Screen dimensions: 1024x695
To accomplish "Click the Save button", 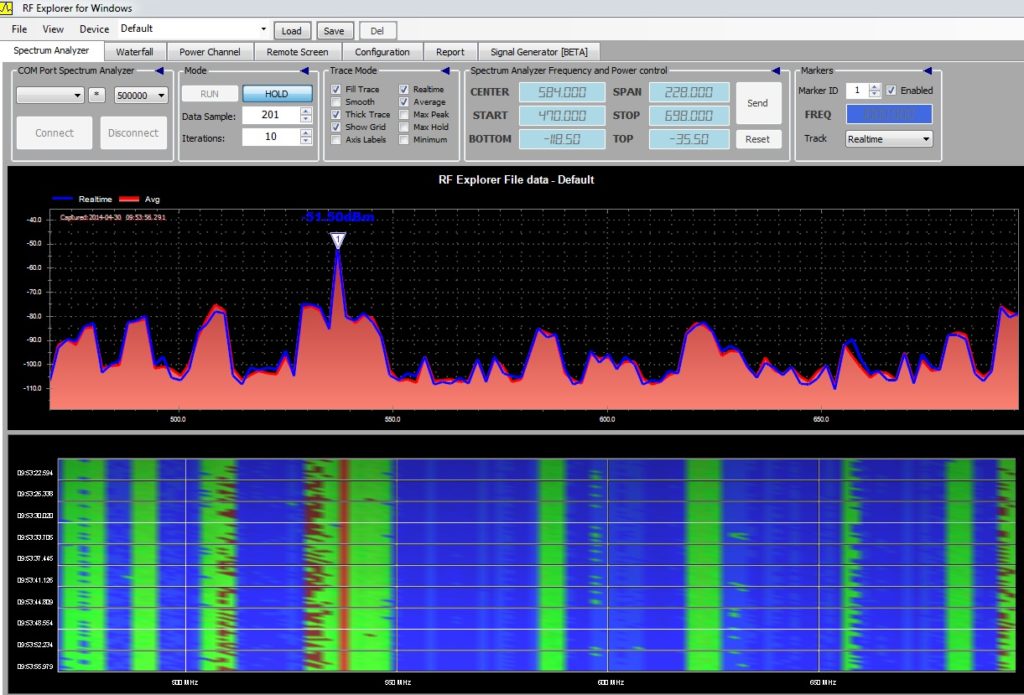I will click(x=334, y=31).
